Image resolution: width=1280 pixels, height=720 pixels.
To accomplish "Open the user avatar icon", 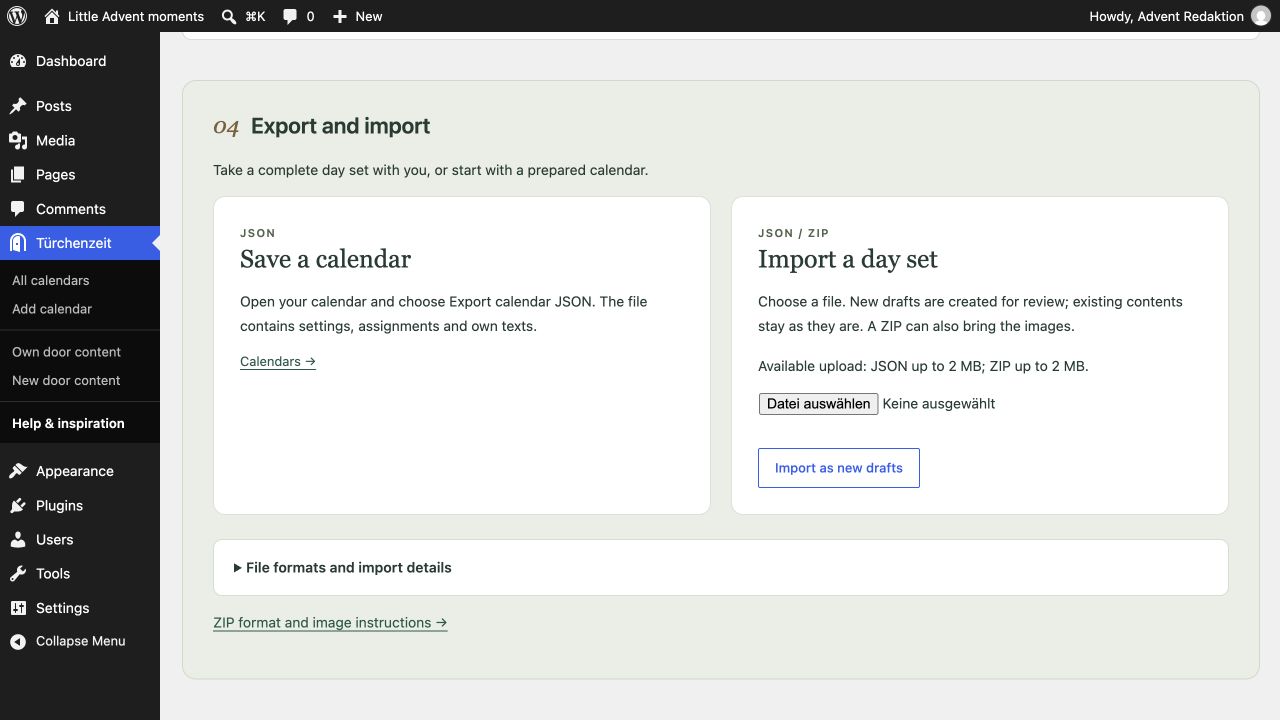I will [x=1260, y=16].
